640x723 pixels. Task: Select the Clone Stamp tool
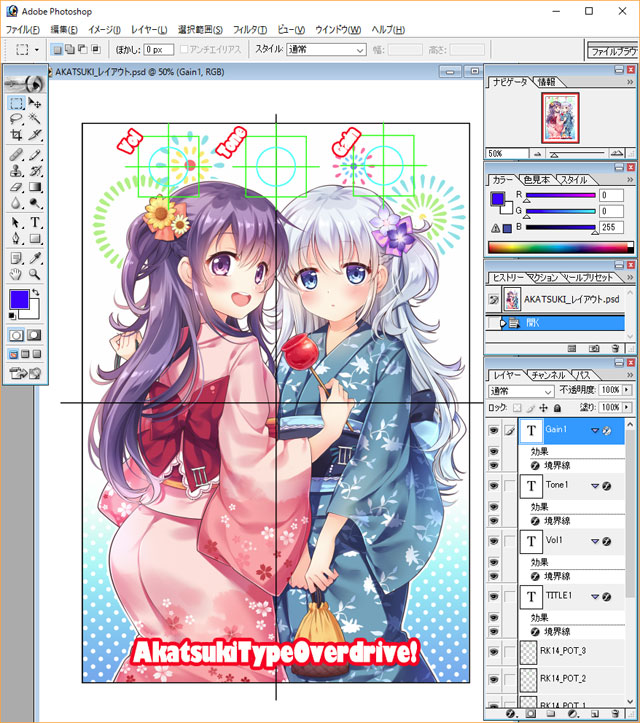click(x=16, y=171)
